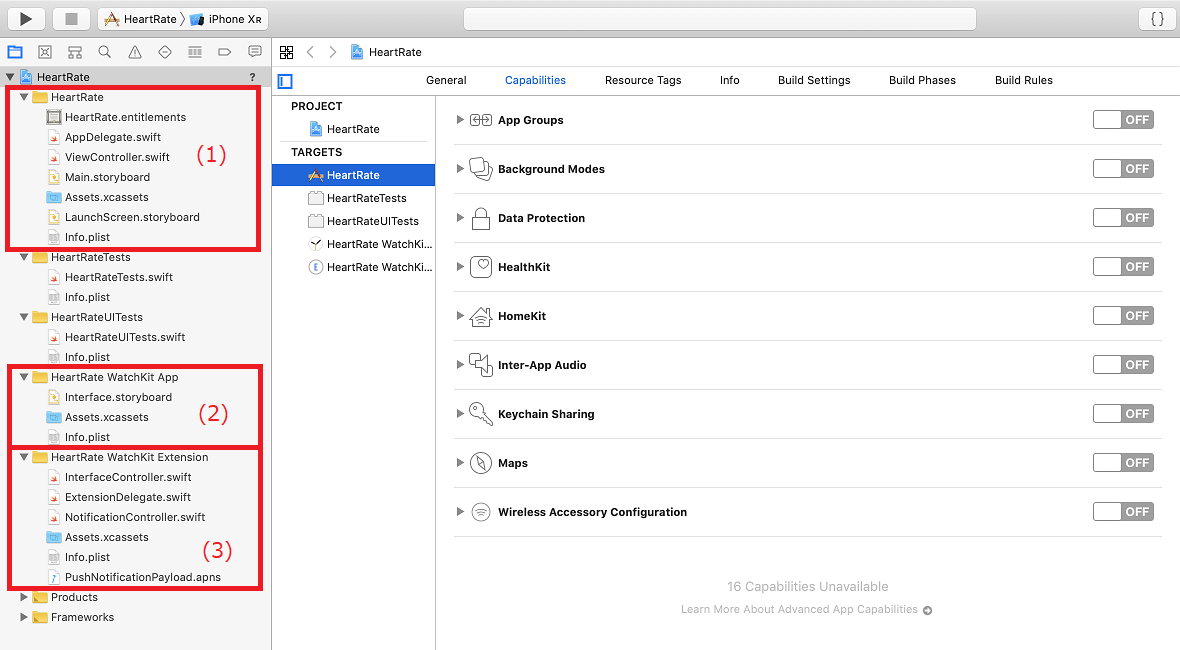This screenshot has width=1180, height=650.
Task: Open the Find navigator magnifier icon
Action: (105, 52)
